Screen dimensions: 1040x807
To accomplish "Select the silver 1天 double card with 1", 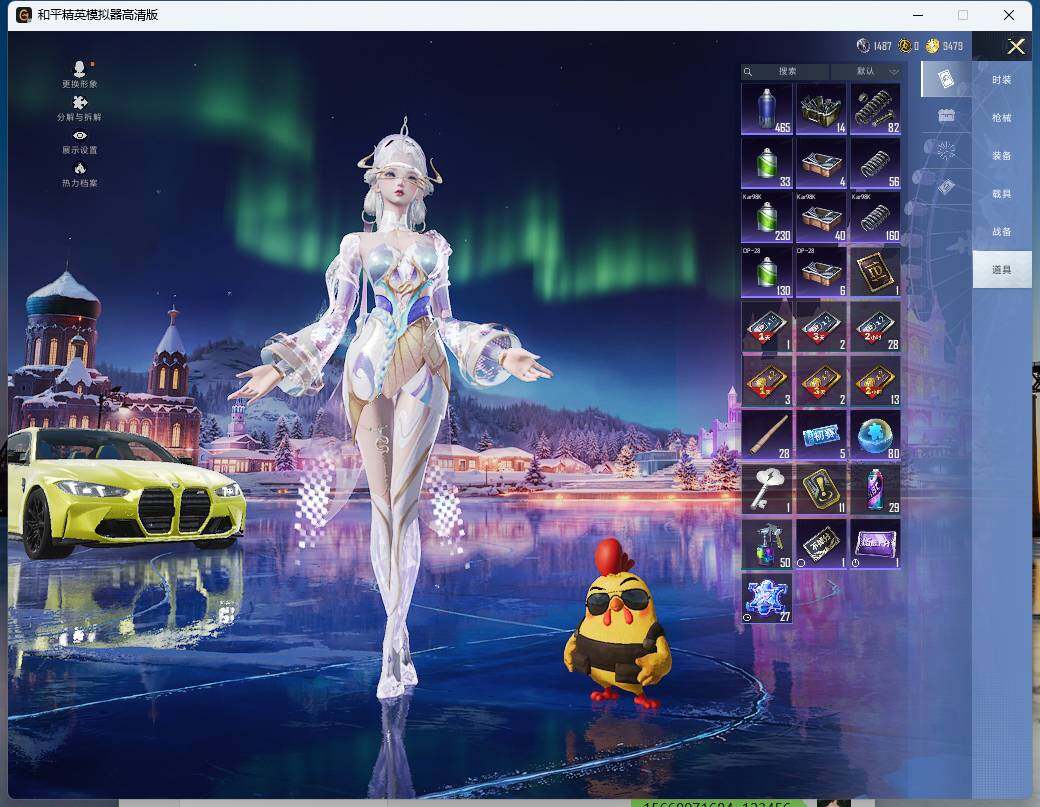I will (x=767, y=326).
